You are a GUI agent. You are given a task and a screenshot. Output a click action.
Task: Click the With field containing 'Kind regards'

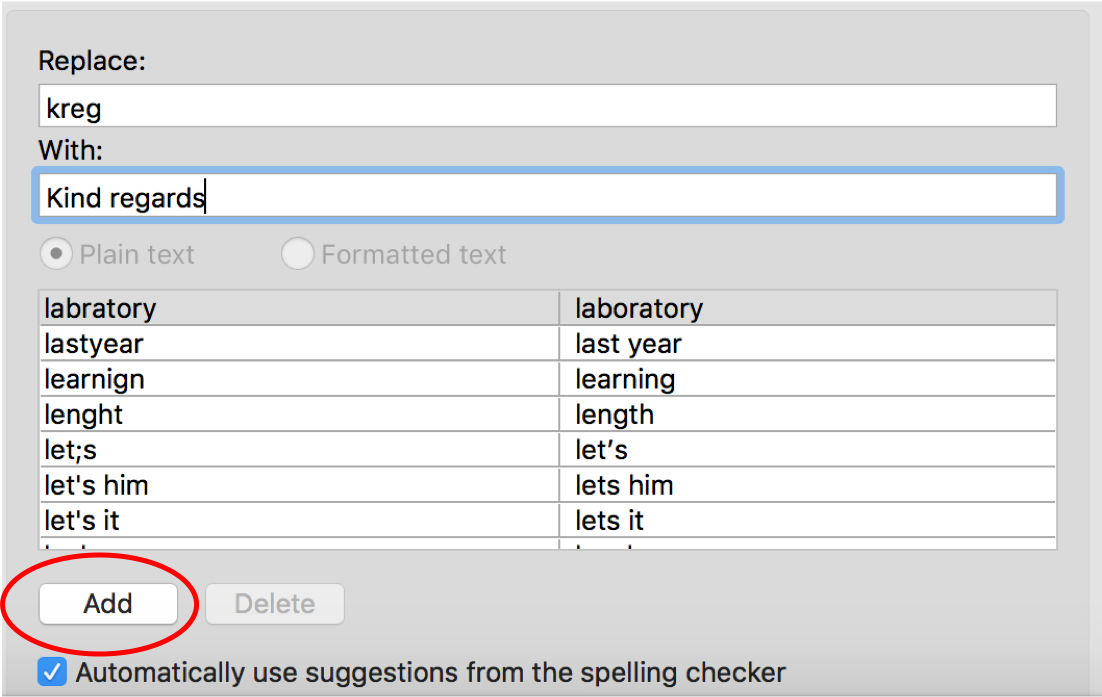[547, 197]
